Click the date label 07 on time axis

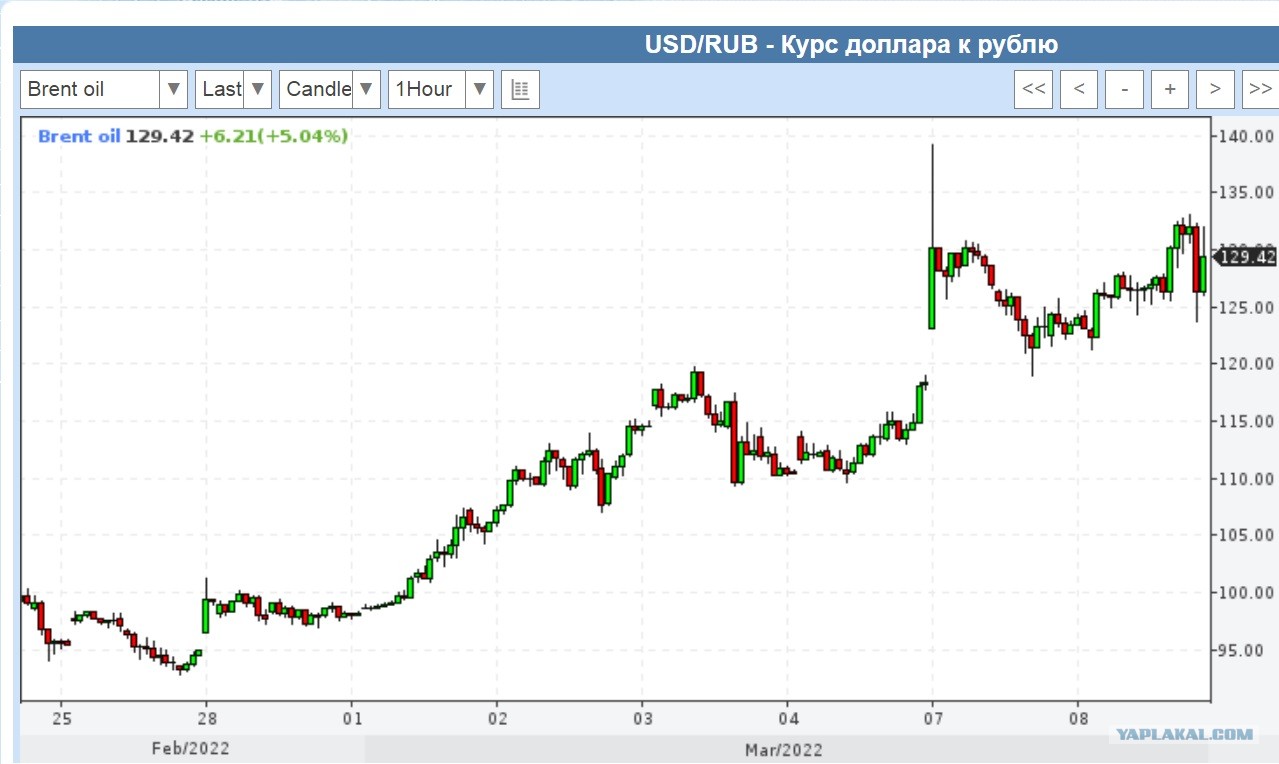point(932,719)
